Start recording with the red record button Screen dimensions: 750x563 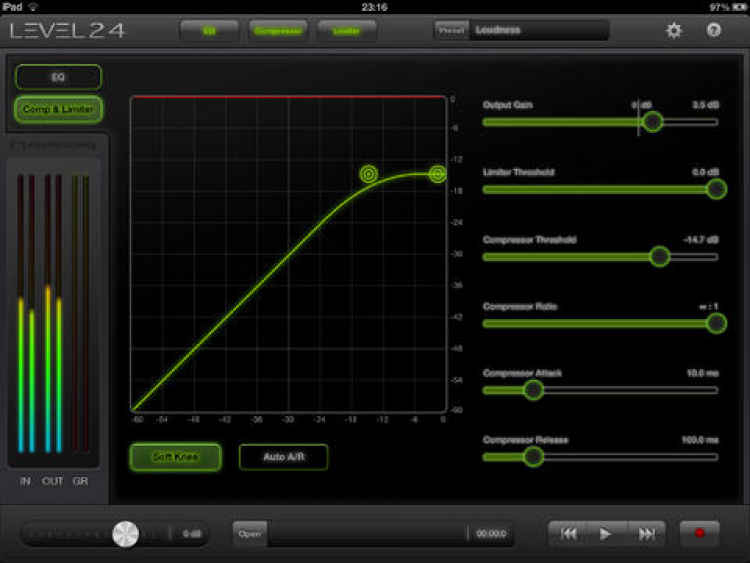click(x=699, y=533)
